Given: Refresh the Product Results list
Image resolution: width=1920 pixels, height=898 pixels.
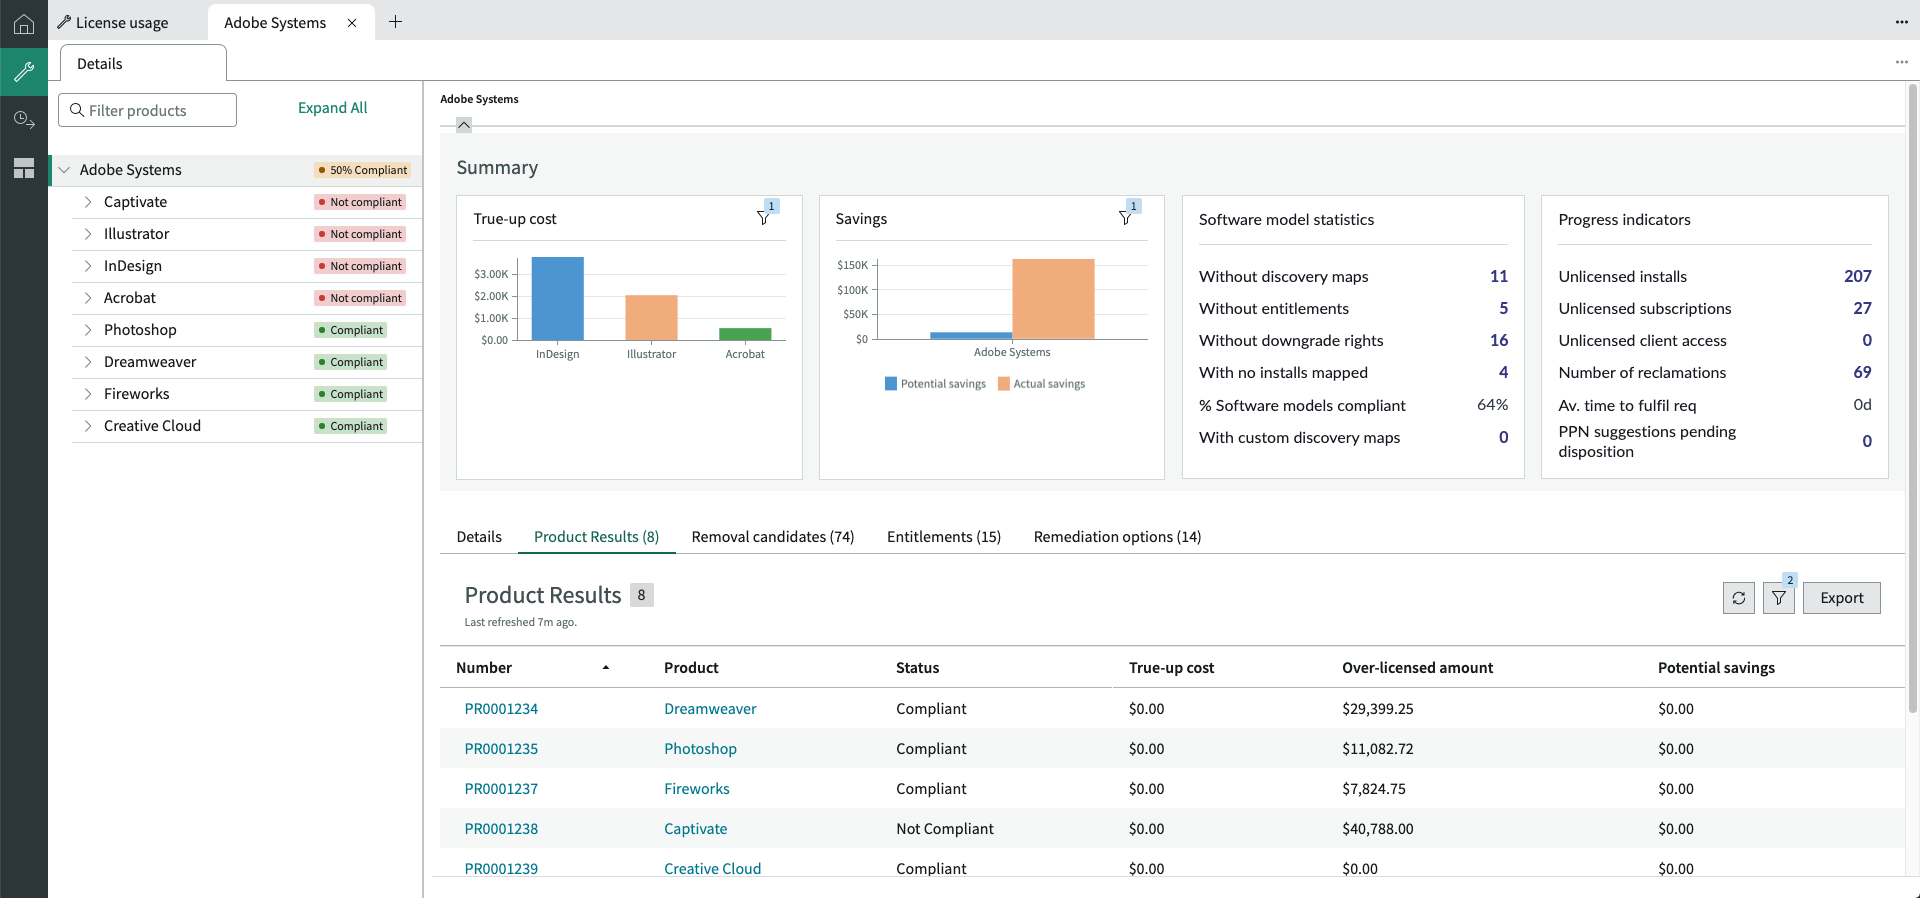Looking at the screenshot, I should [x=1739, y=598].
